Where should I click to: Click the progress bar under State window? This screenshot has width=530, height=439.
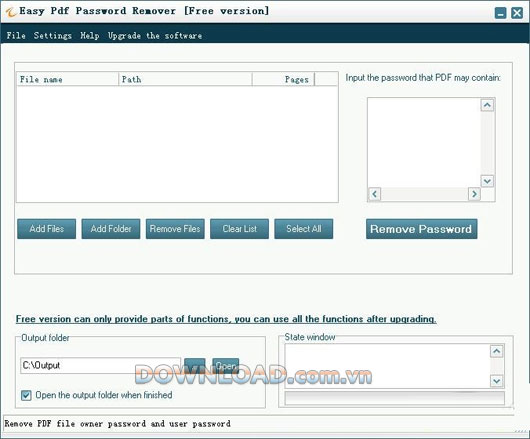coord(394,398)
